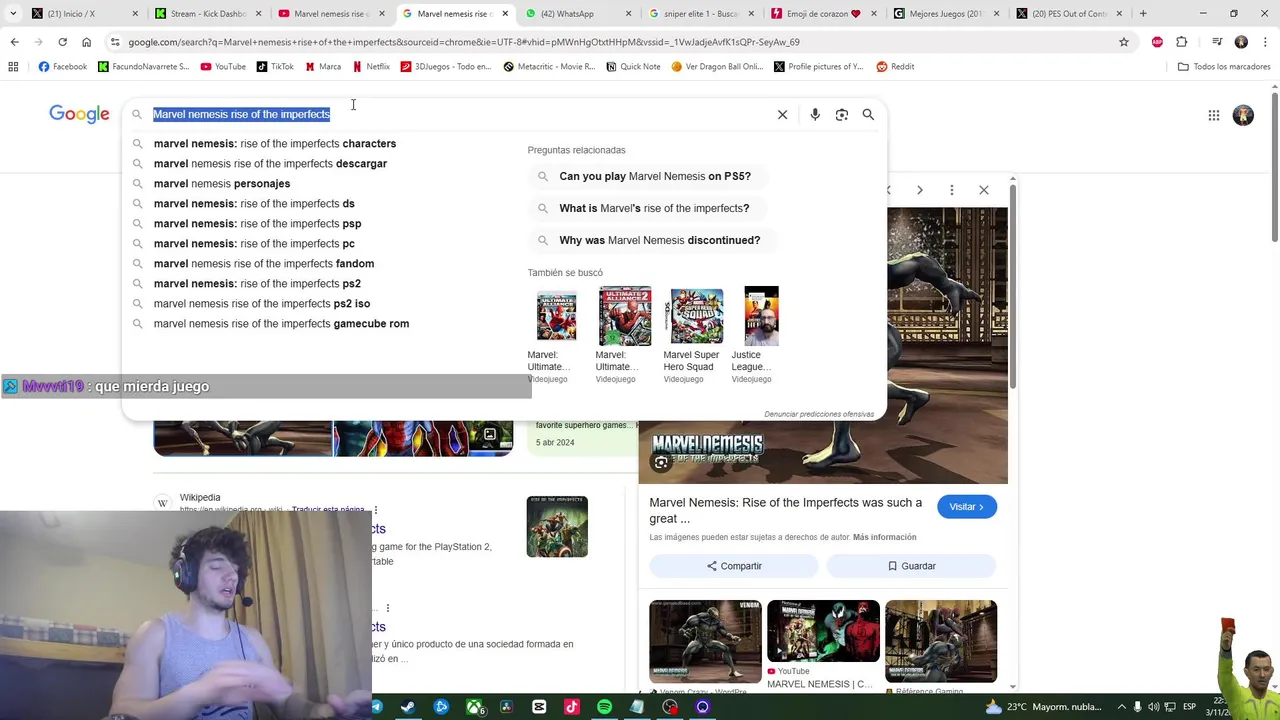Go to Chrome home page button

(86, 42)
